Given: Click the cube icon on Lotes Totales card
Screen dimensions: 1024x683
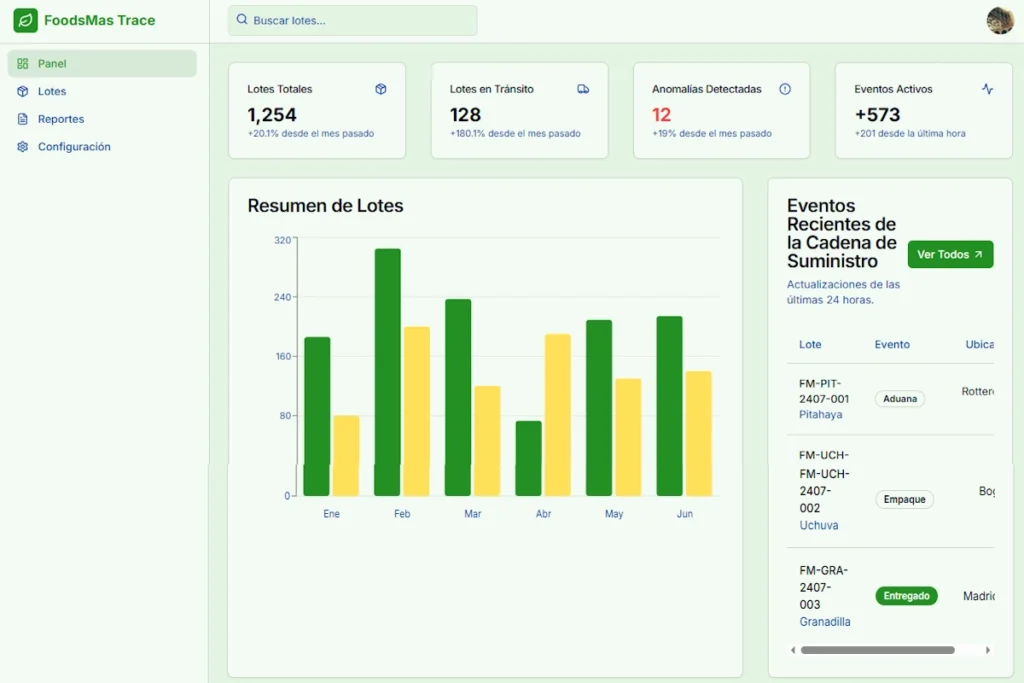Looking at the screenshot, I should click(381, 89).
